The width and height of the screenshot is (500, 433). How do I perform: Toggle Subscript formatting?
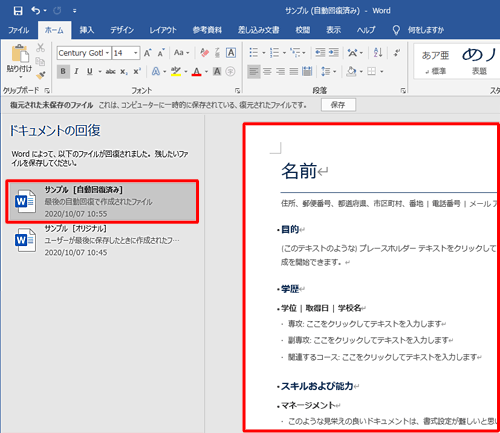tap(124, 72)
